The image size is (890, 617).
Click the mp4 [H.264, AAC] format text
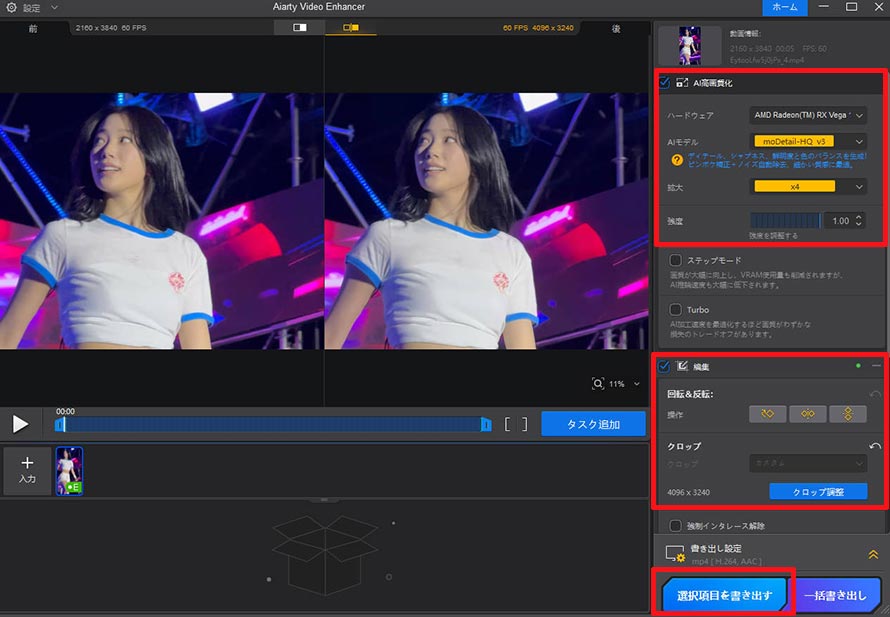727,561
